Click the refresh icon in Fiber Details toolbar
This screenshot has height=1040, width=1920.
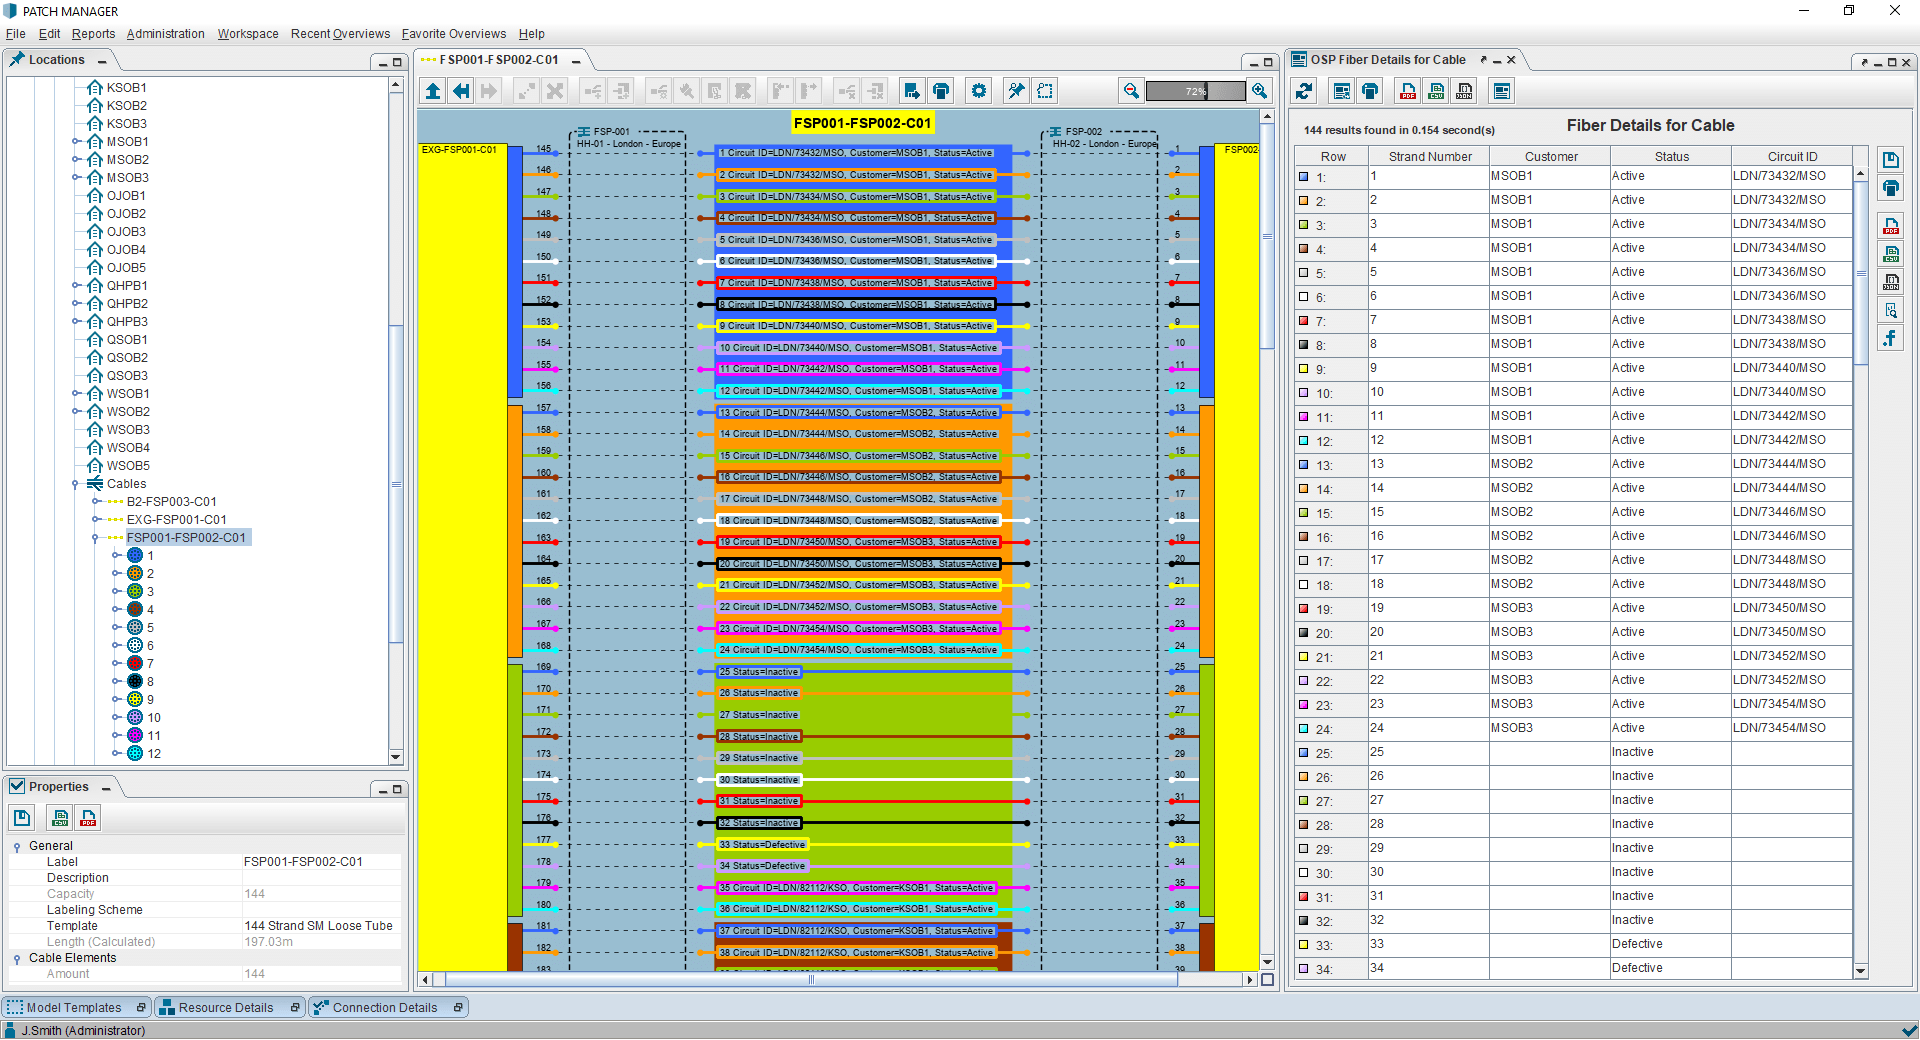pyautogui.click(x=1304, y=91)
